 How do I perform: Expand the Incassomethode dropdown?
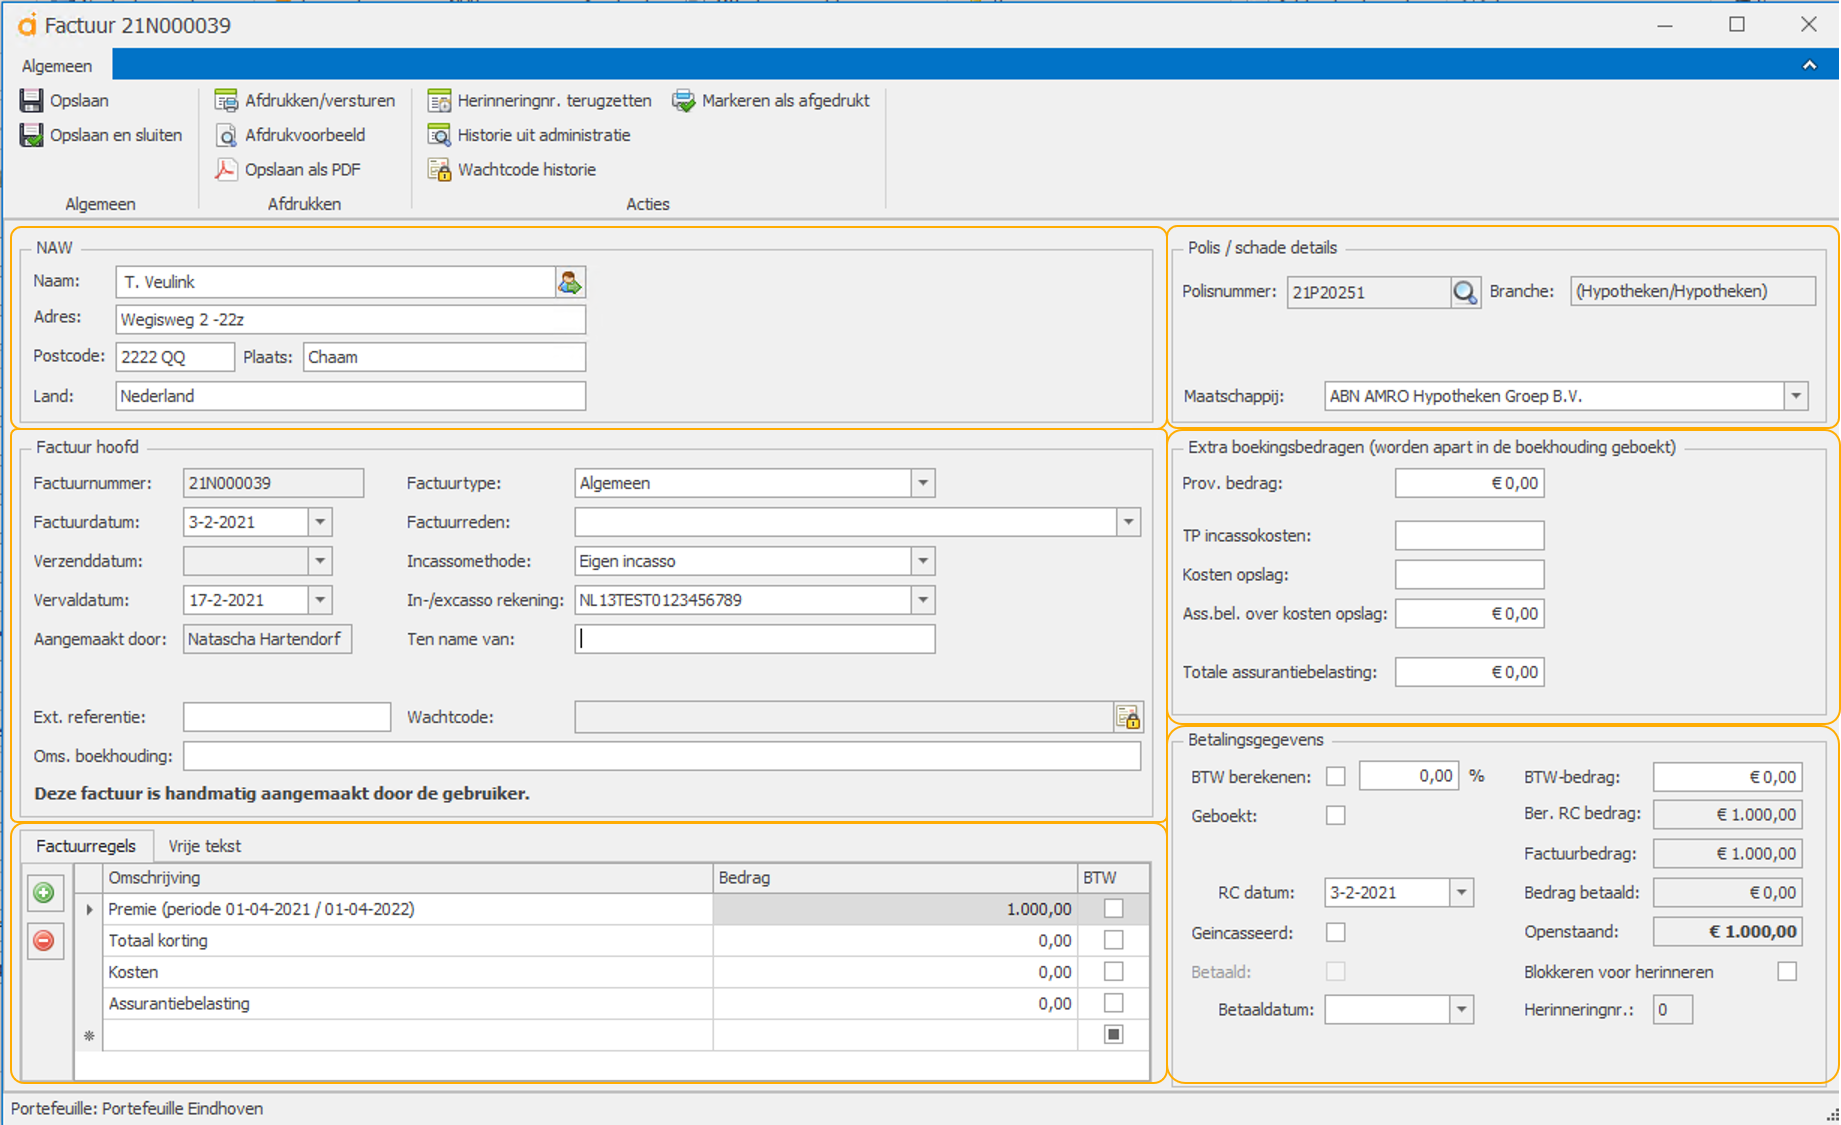923,561
